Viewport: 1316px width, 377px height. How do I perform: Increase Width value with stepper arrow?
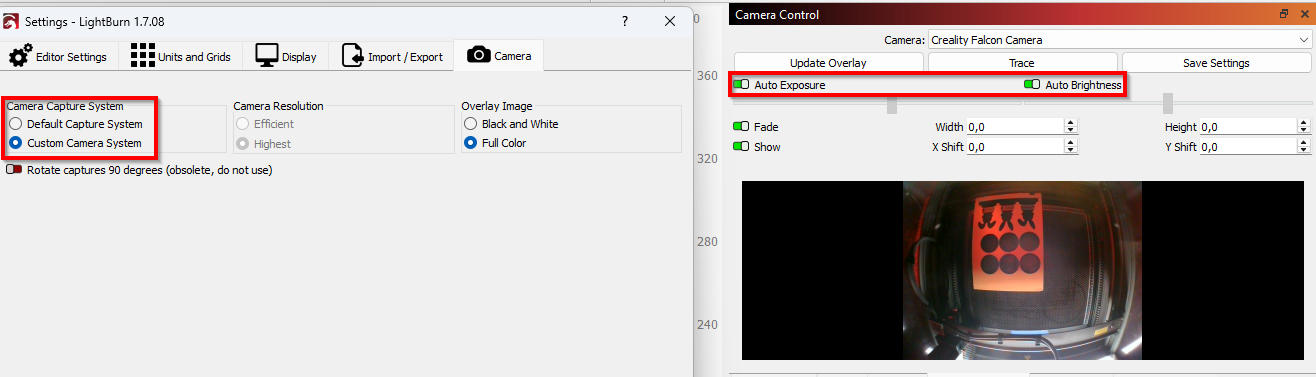click(1071, 123)
